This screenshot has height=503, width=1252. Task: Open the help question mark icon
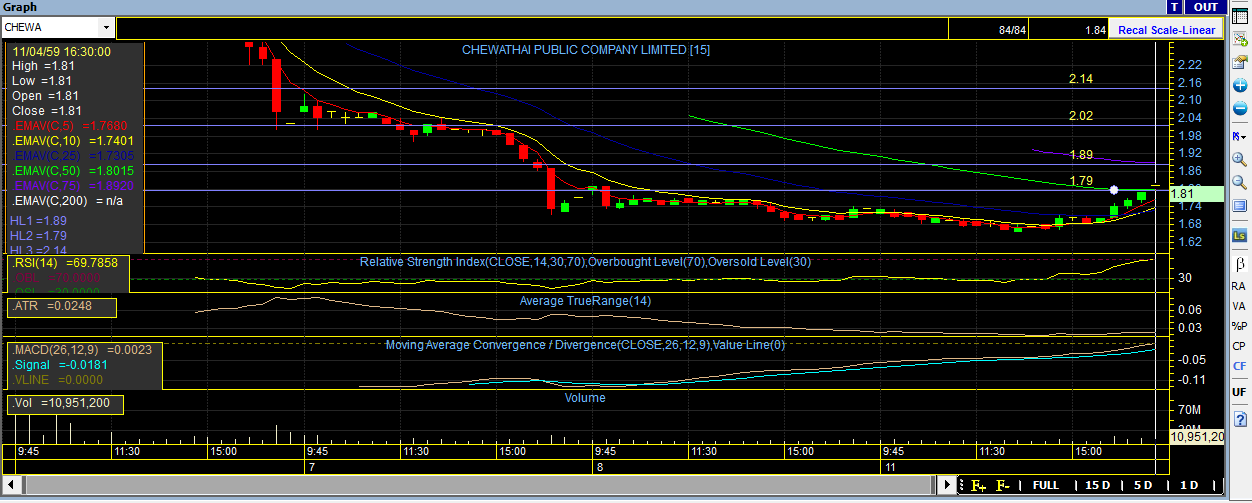pos(1239,417)
